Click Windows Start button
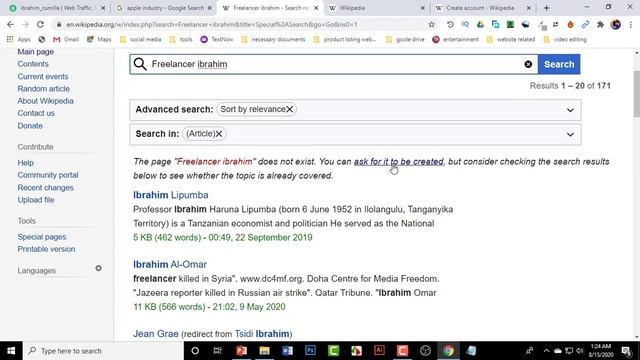640x360 pixels. 11,351
